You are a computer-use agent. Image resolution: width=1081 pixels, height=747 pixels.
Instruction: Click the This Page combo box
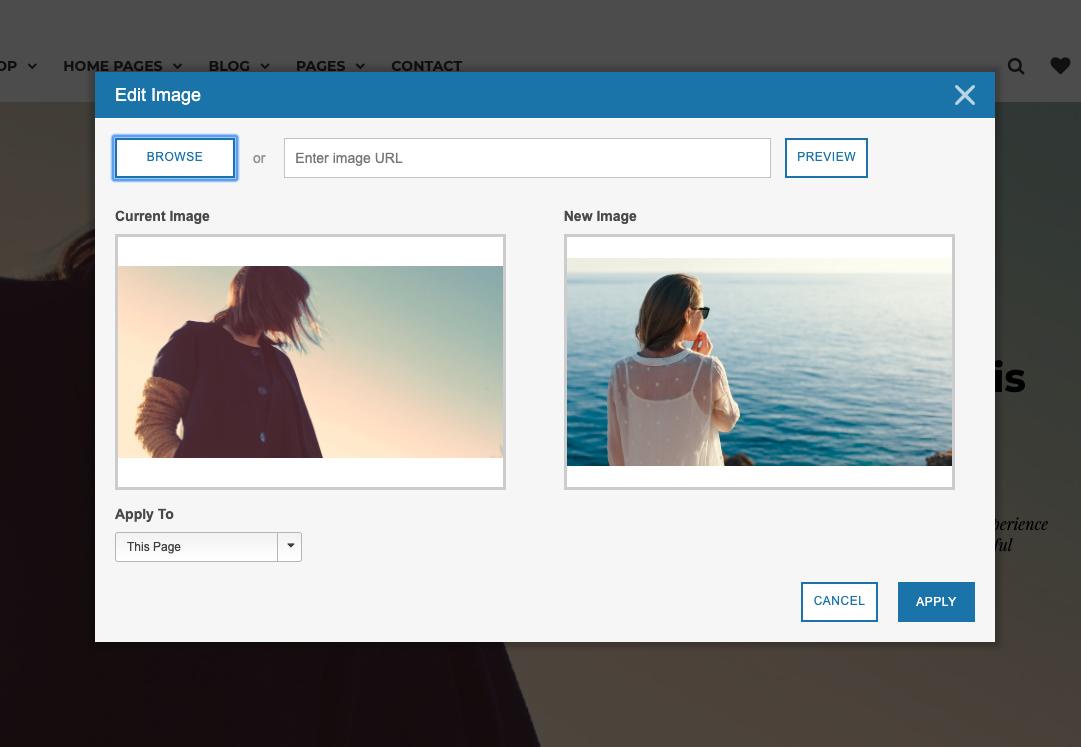click(208, 546)
